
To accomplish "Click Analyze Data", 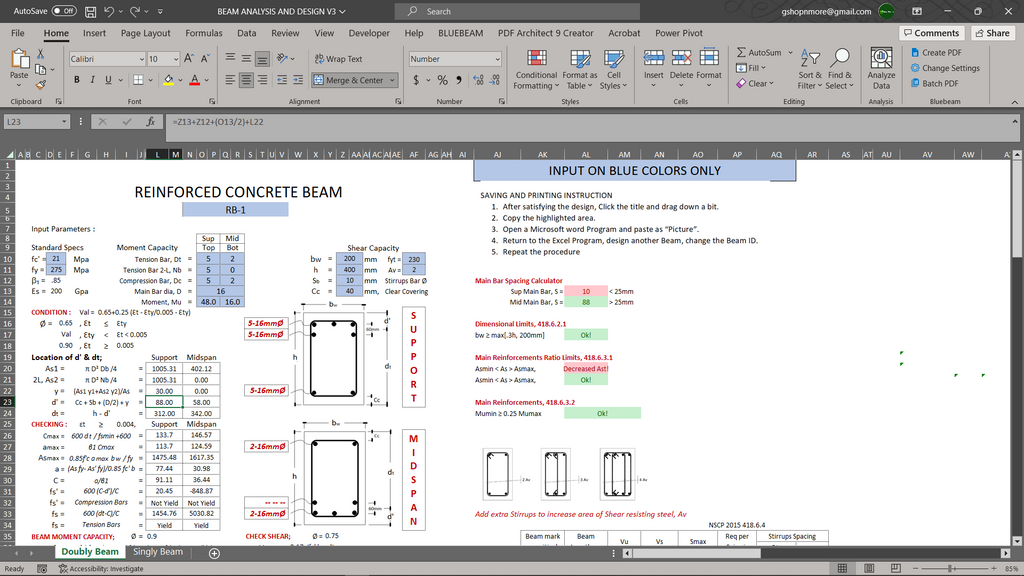I will pyautogui.click(x=881, y=69).
